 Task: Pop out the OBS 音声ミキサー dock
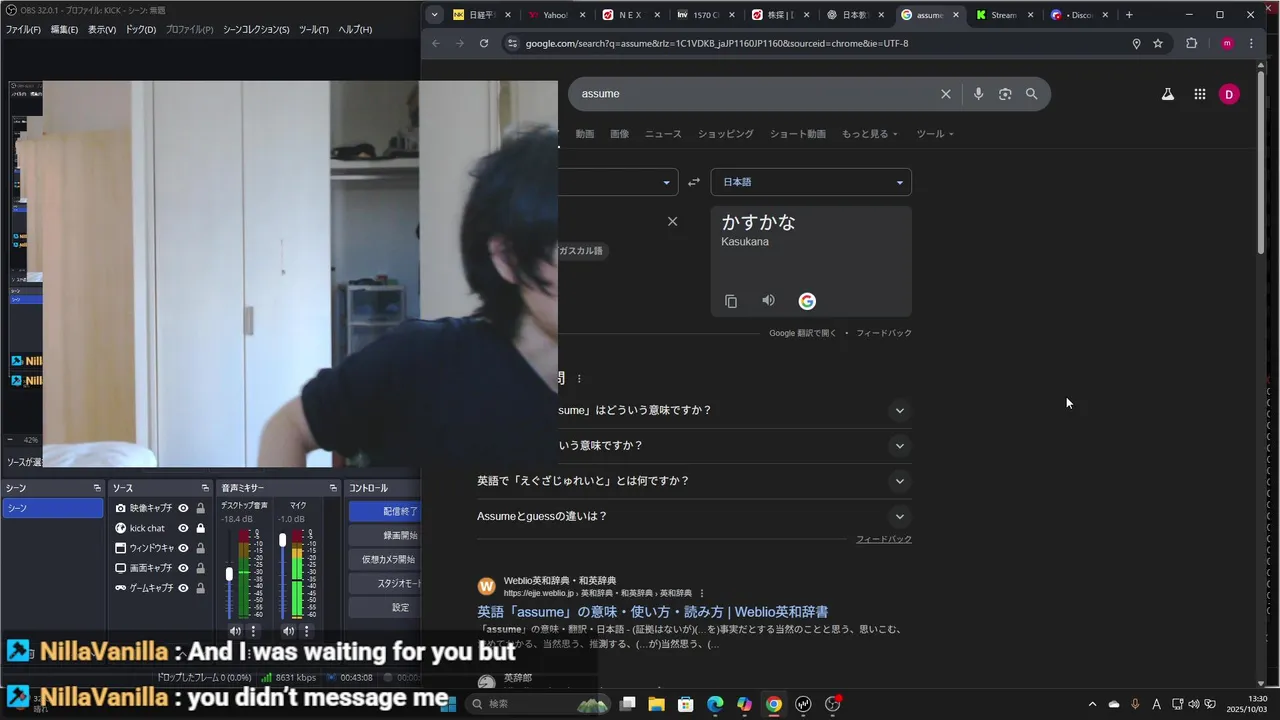coord(333,488)
